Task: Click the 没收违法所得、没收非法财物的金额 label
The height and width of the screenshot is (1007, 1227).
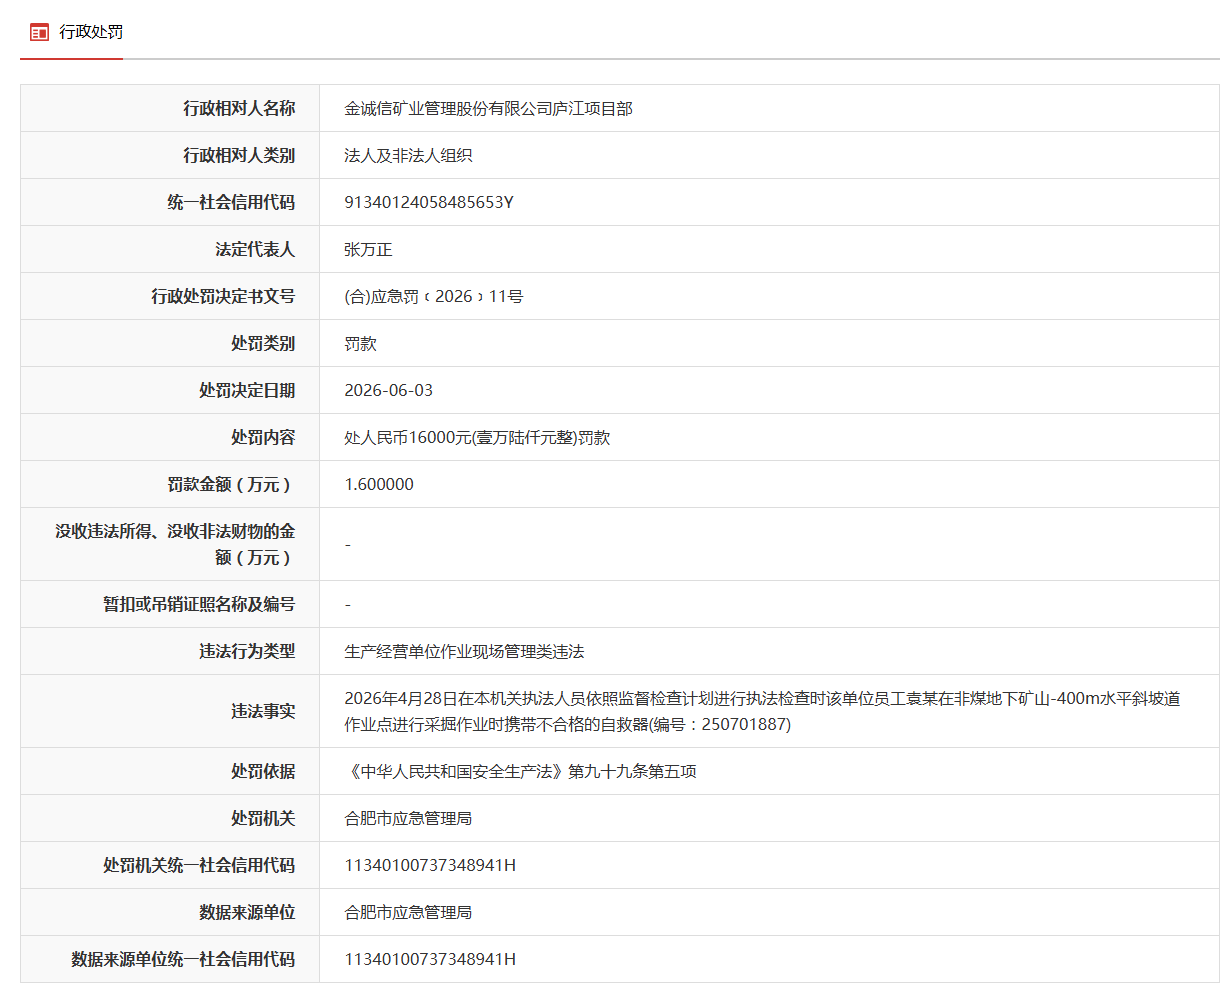Action: pos(175,544)
